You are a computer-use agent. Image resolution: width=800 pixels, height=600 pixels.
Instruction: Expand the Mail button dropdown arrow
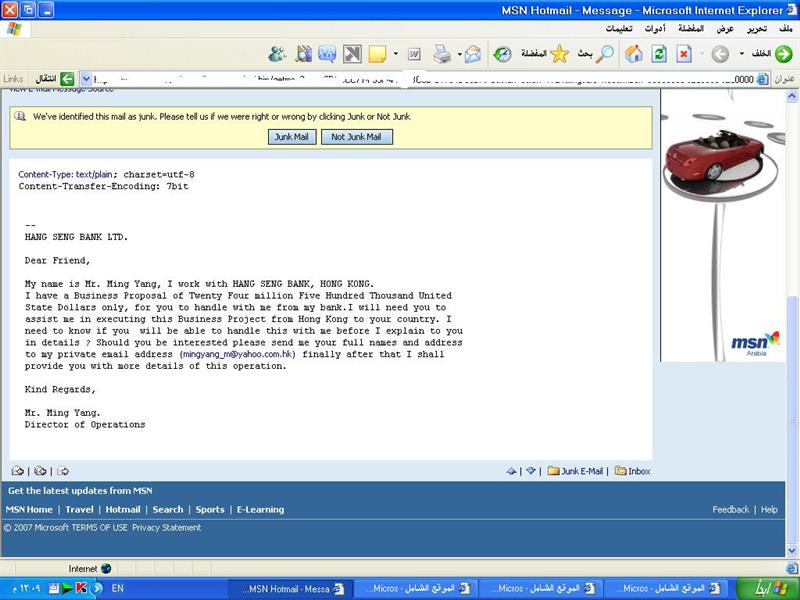459,54
